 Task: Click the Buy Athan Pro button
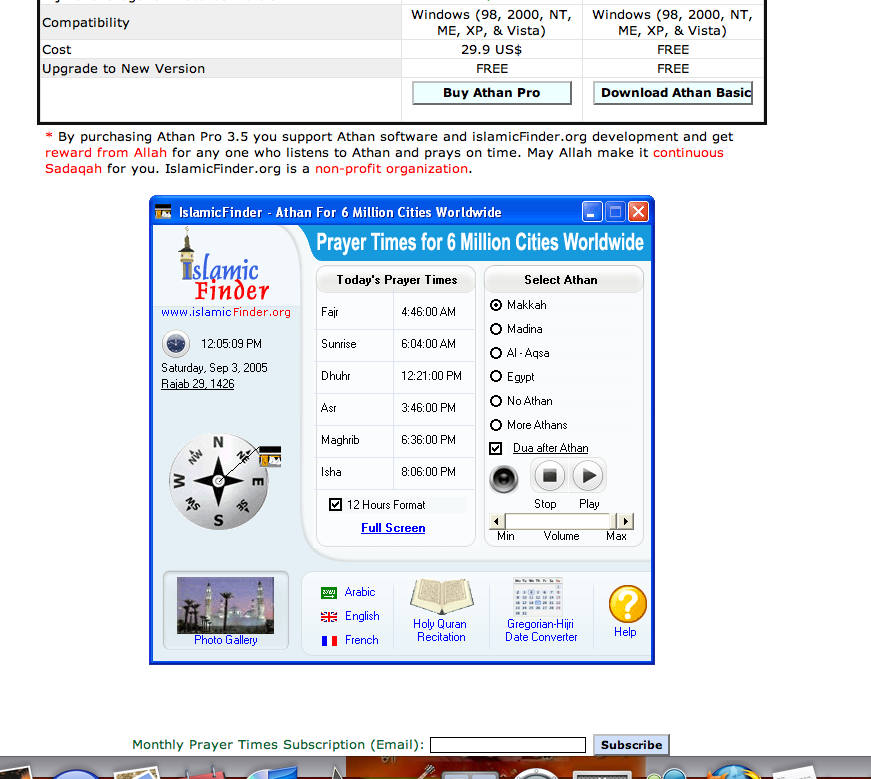(492, 93)
